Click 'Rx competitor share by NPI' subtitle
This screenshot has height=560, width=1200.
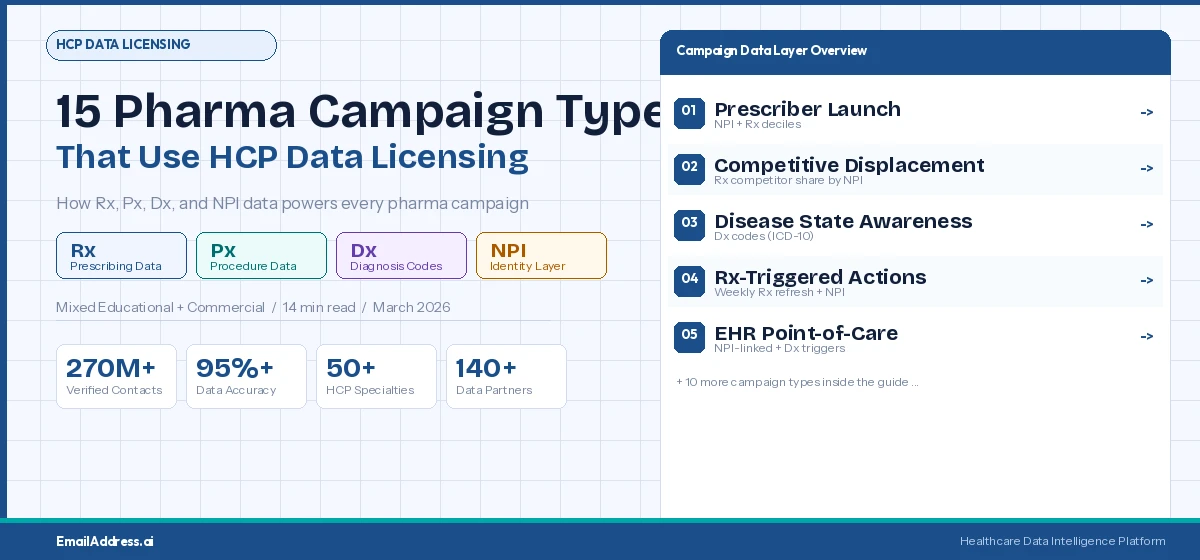[x=788, y=181]
